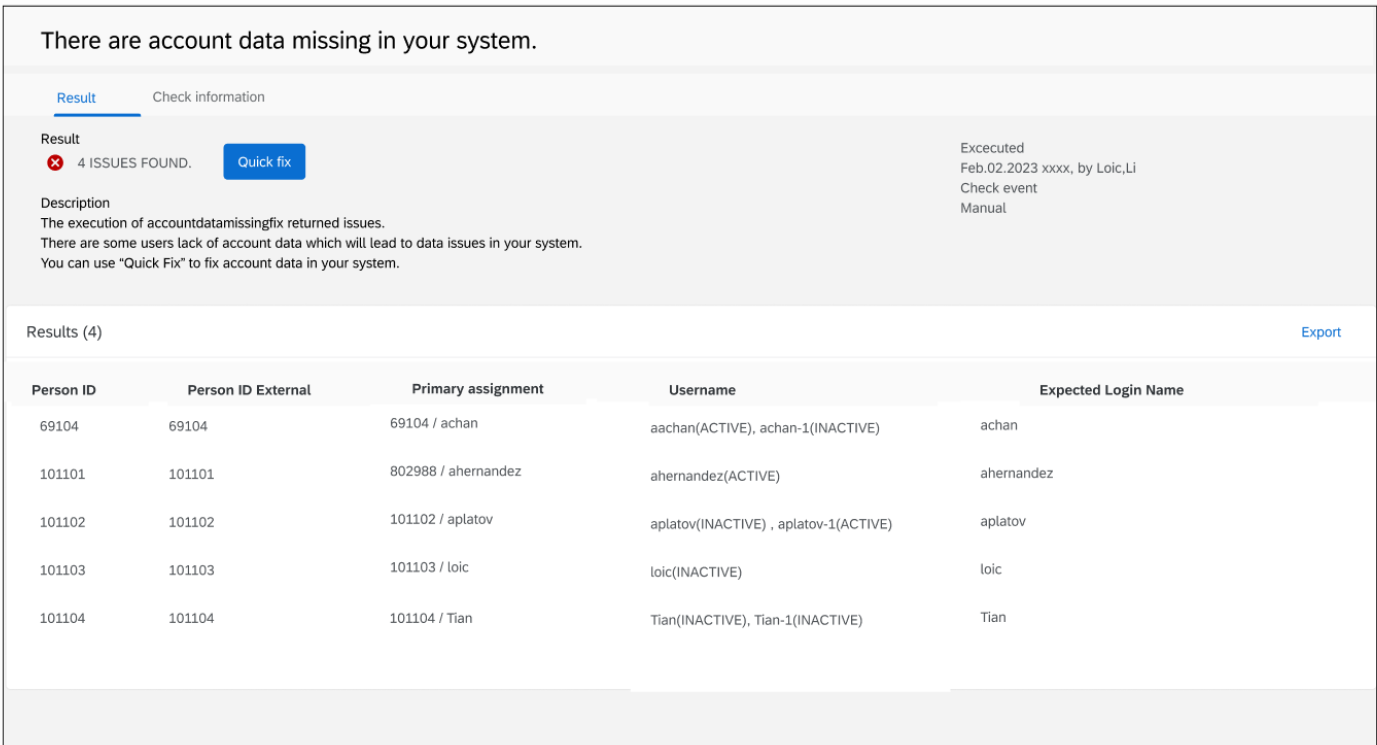Click the '101102 / aplatov' assignment cell
The image size is (1377, 745).
[441, 519]
